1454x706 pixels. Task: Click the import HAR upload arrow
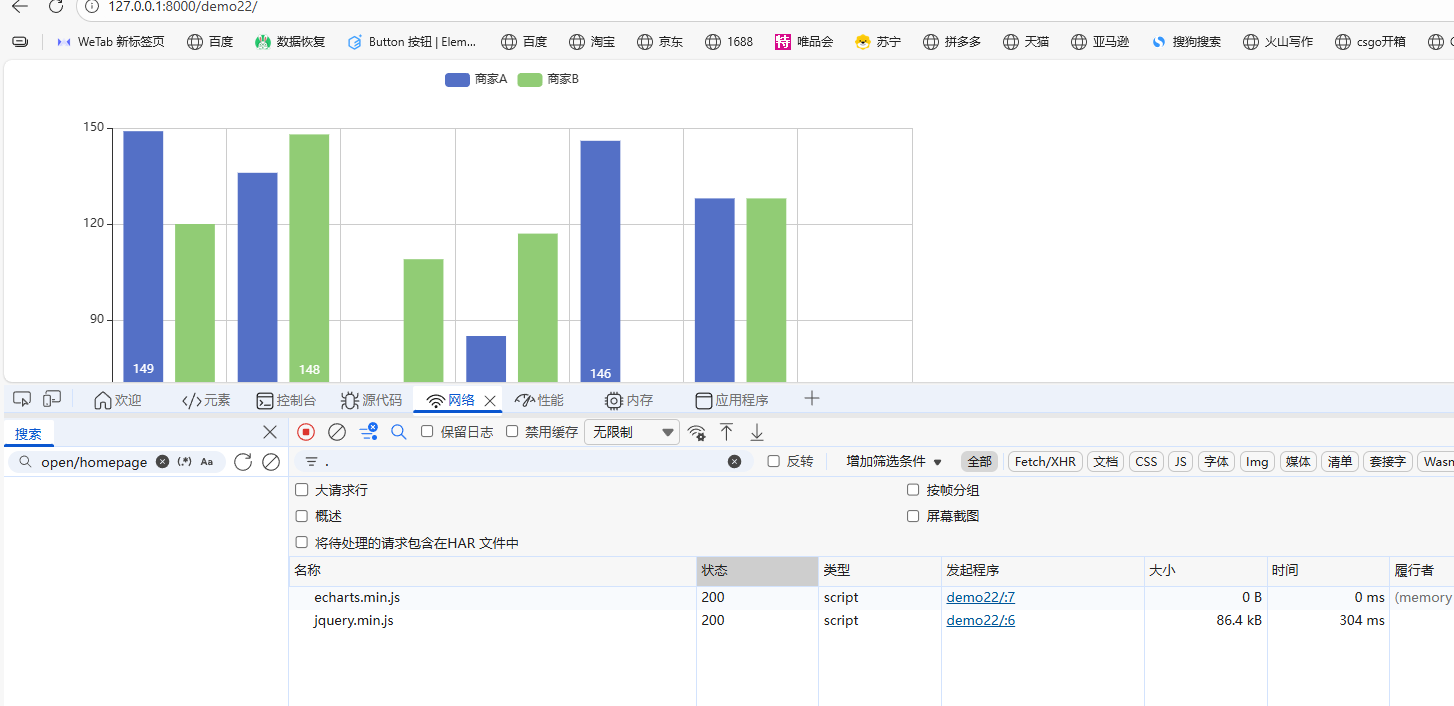coord(727,432)
